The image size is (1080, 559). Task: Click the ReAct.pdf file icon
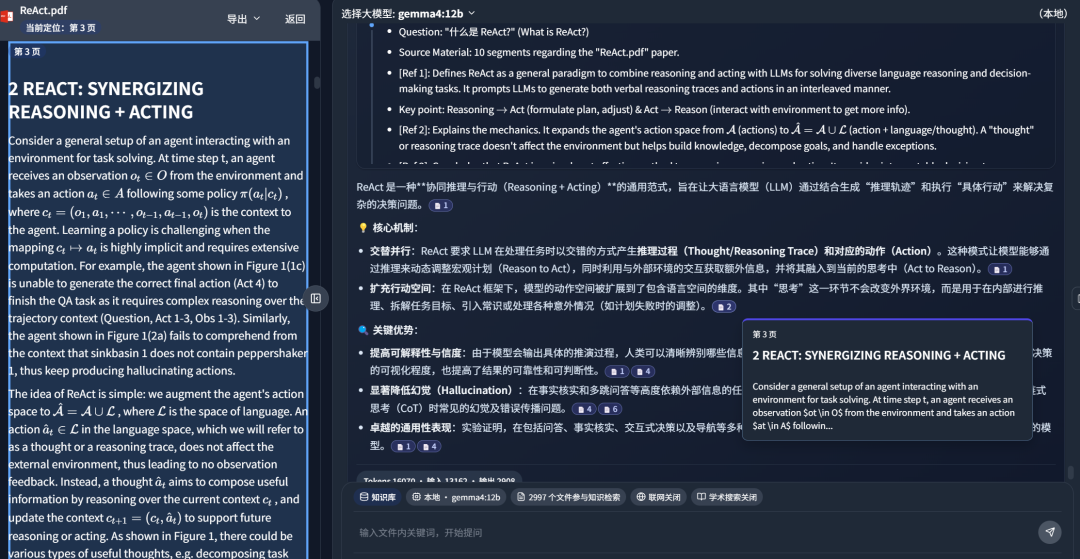[x=7, y=17]
